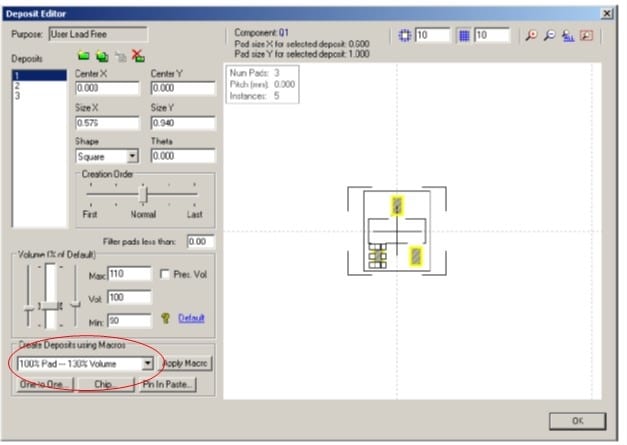Close the Deposit Editor dialog
The height and width of the screenshot is (445, 627).
coord(607,14)
